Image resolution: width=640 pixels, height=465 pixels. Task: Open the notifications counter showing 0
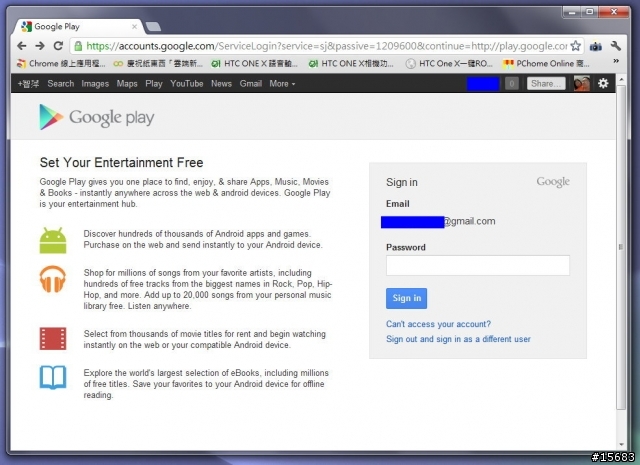point(511,83)
